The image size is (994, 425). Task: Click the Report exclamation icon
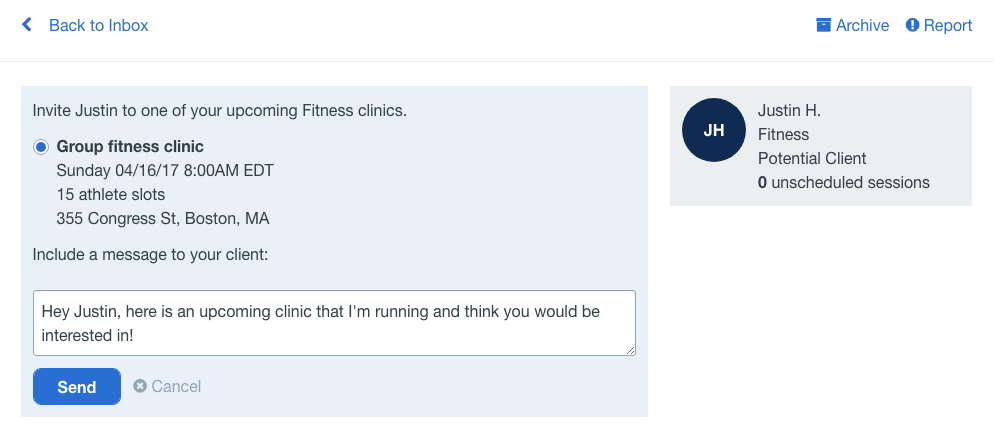912,25
